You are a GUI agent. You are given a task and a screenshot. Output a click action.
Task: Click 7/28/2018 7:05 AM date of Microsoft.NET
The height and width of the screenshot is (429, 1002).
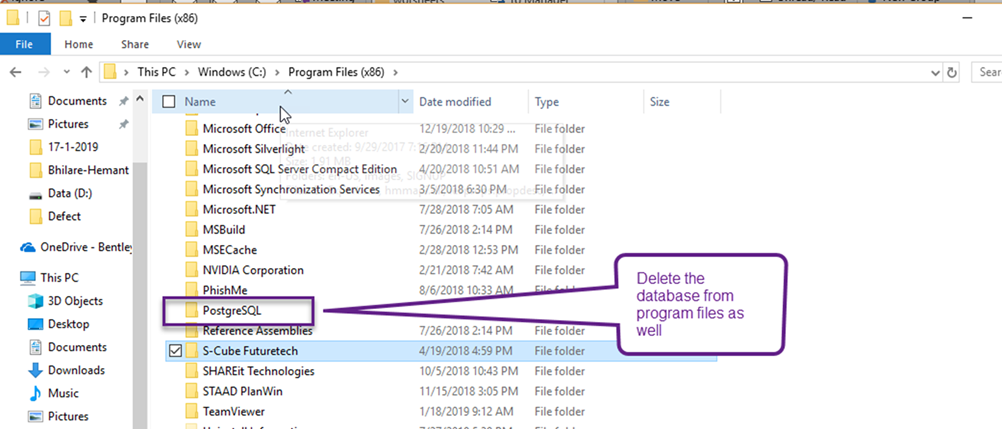(466, 210)
